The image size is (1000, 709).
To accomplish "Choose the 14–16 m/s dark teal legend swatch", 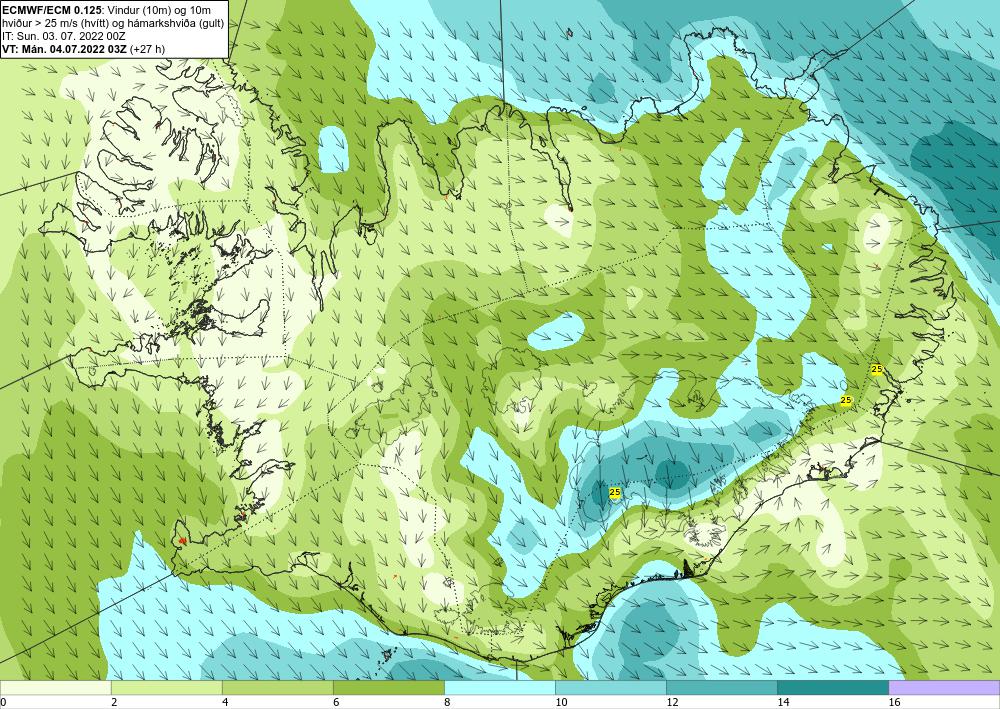I will point(832,687).
